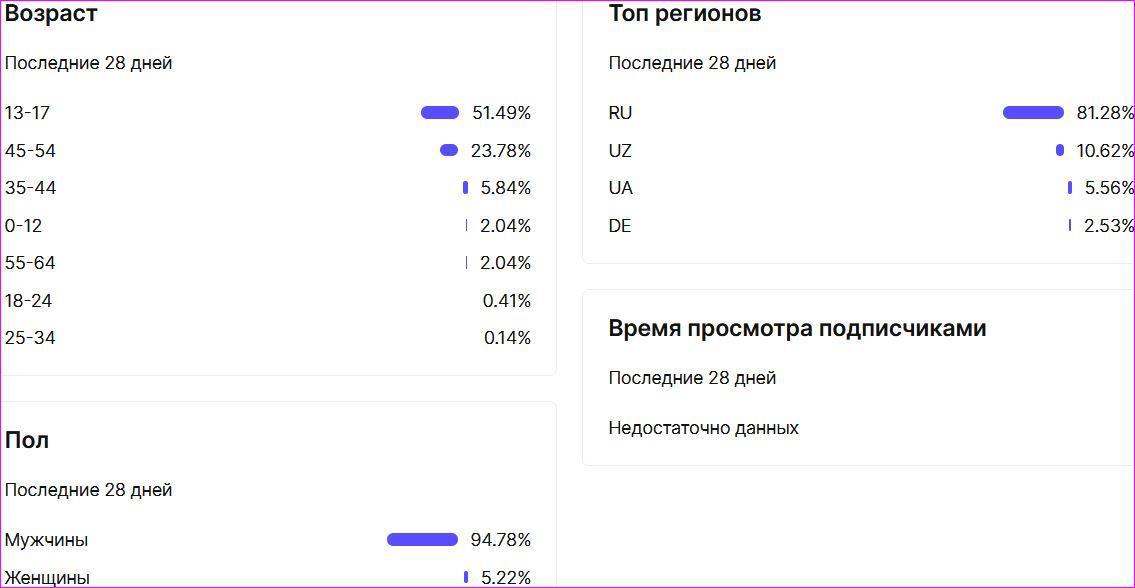1135x588 pixels.
Task: Click the 55-64 age row label
Action: point(30,263)
